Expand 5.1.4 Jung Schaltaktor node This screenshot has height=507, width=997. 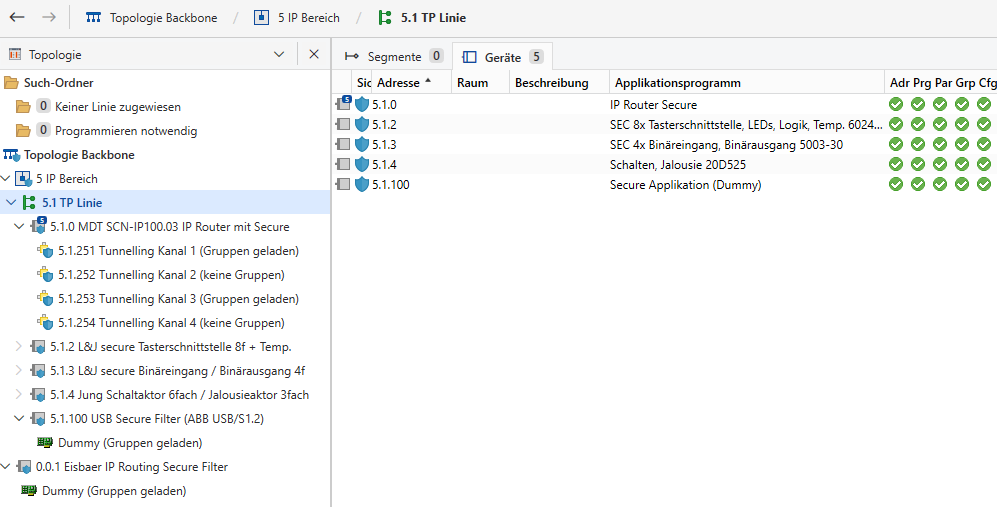pyautogui.click(x=19, y=394)
